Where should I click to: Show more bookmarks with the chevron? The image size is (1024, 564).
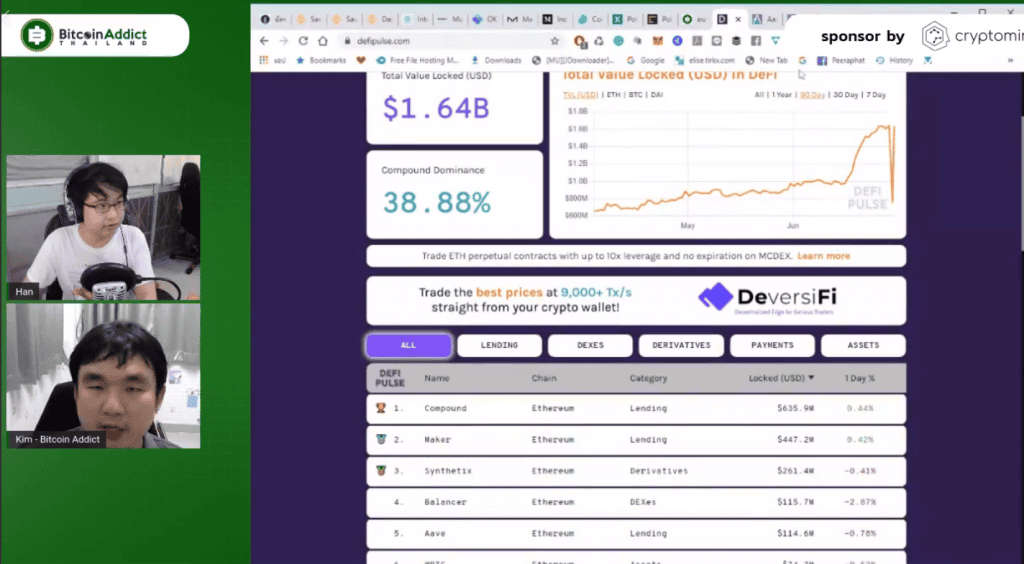click(1010, 60)
